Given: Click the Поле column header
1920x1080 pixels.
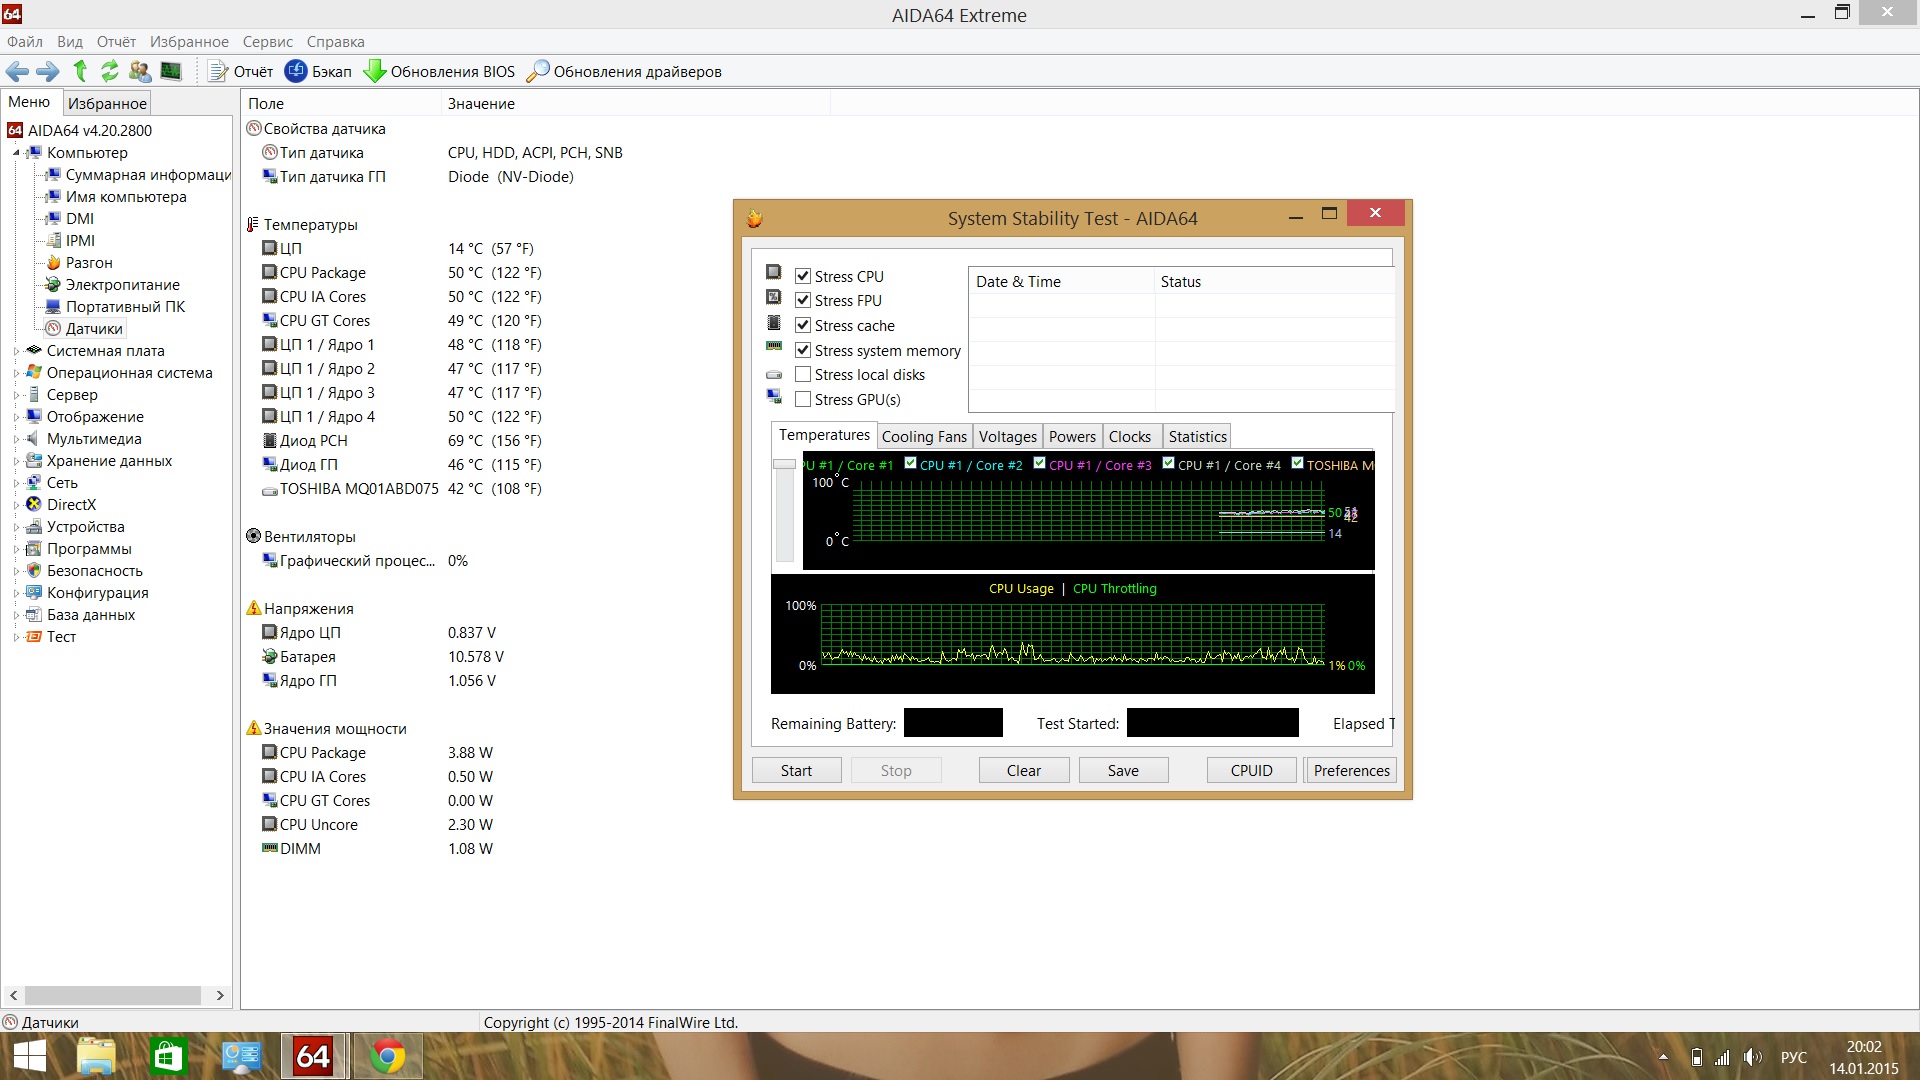Looking at the screenshot, I should [341, 104].
